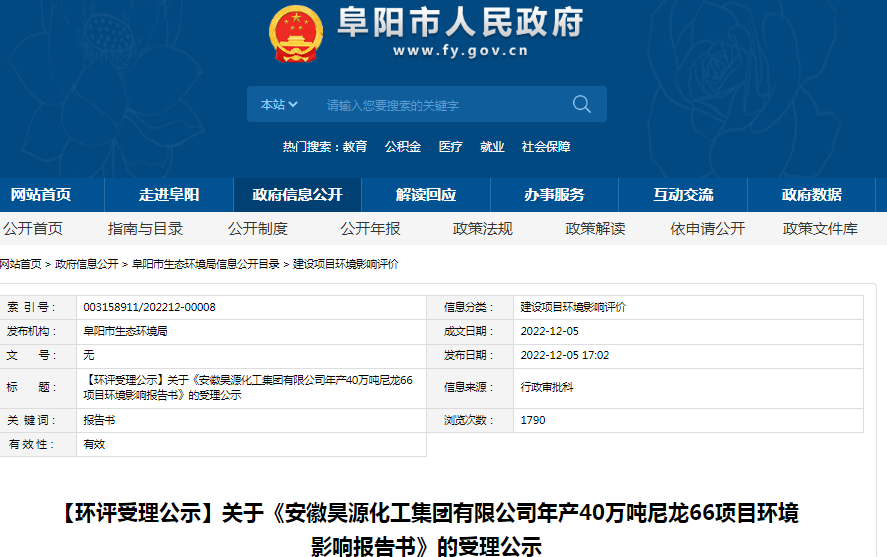
Task: Click 依申请公开 sub-navigation link
Action: click(x=708, y=229)
